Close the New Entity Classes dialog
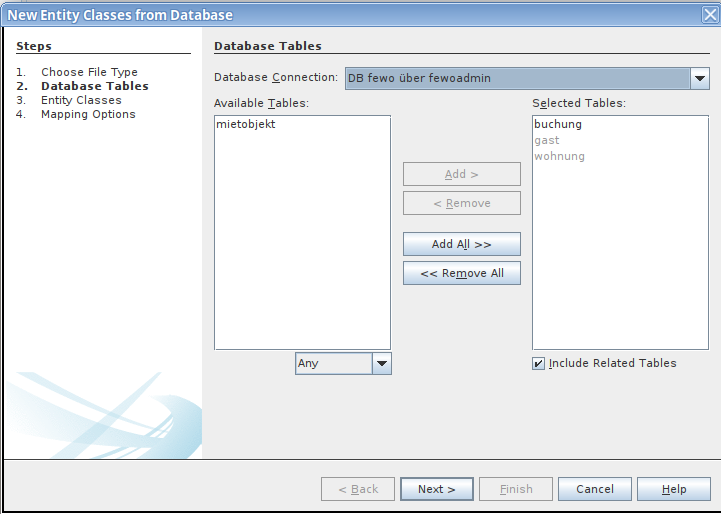 point(709,14)
